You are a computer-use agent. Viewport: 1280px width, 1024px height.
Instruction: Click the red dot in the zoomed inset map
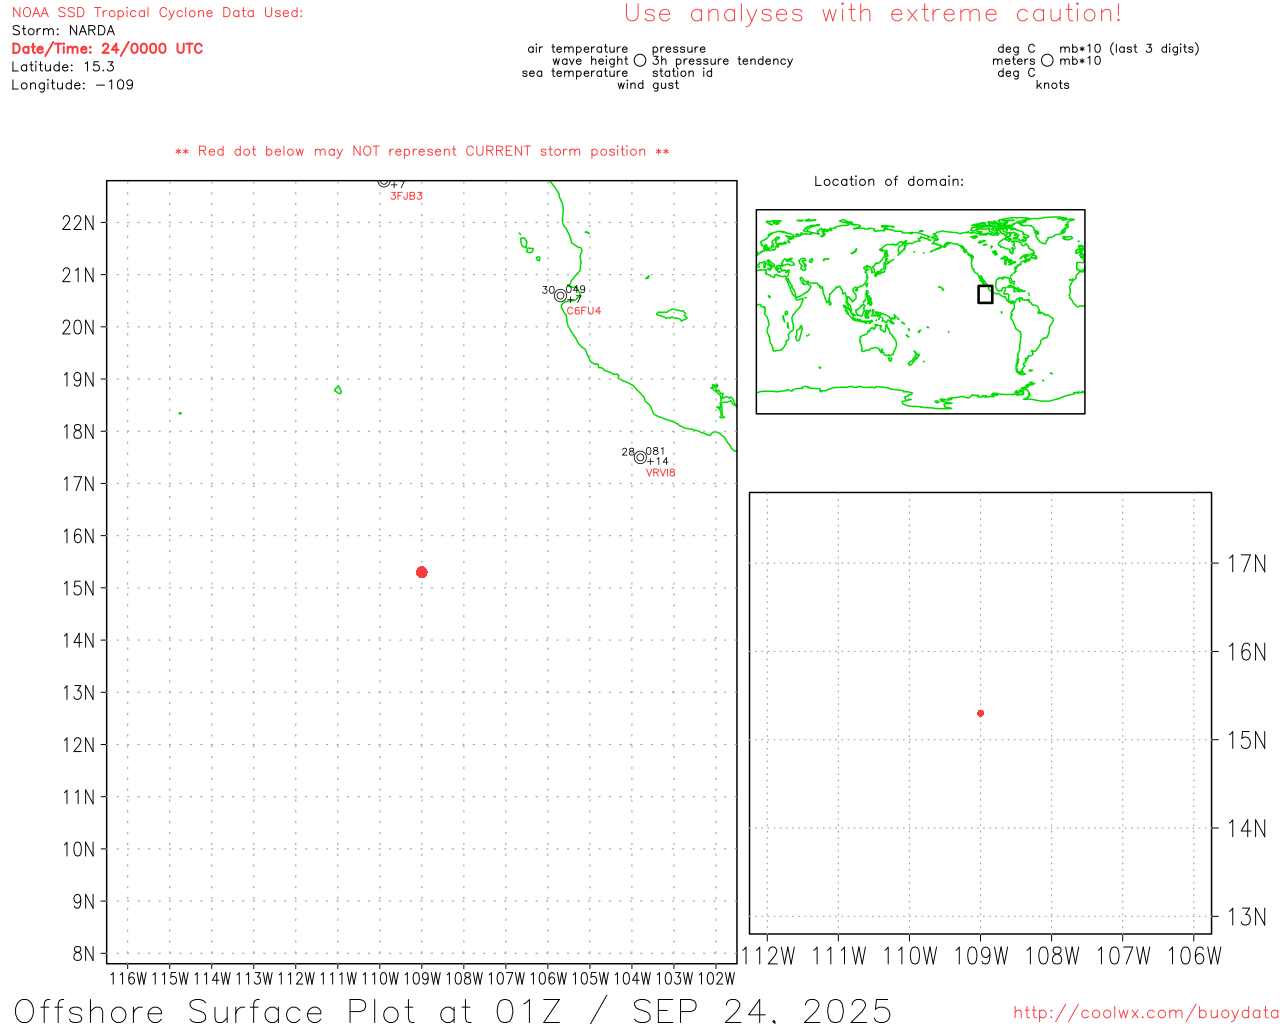[980, 713]
